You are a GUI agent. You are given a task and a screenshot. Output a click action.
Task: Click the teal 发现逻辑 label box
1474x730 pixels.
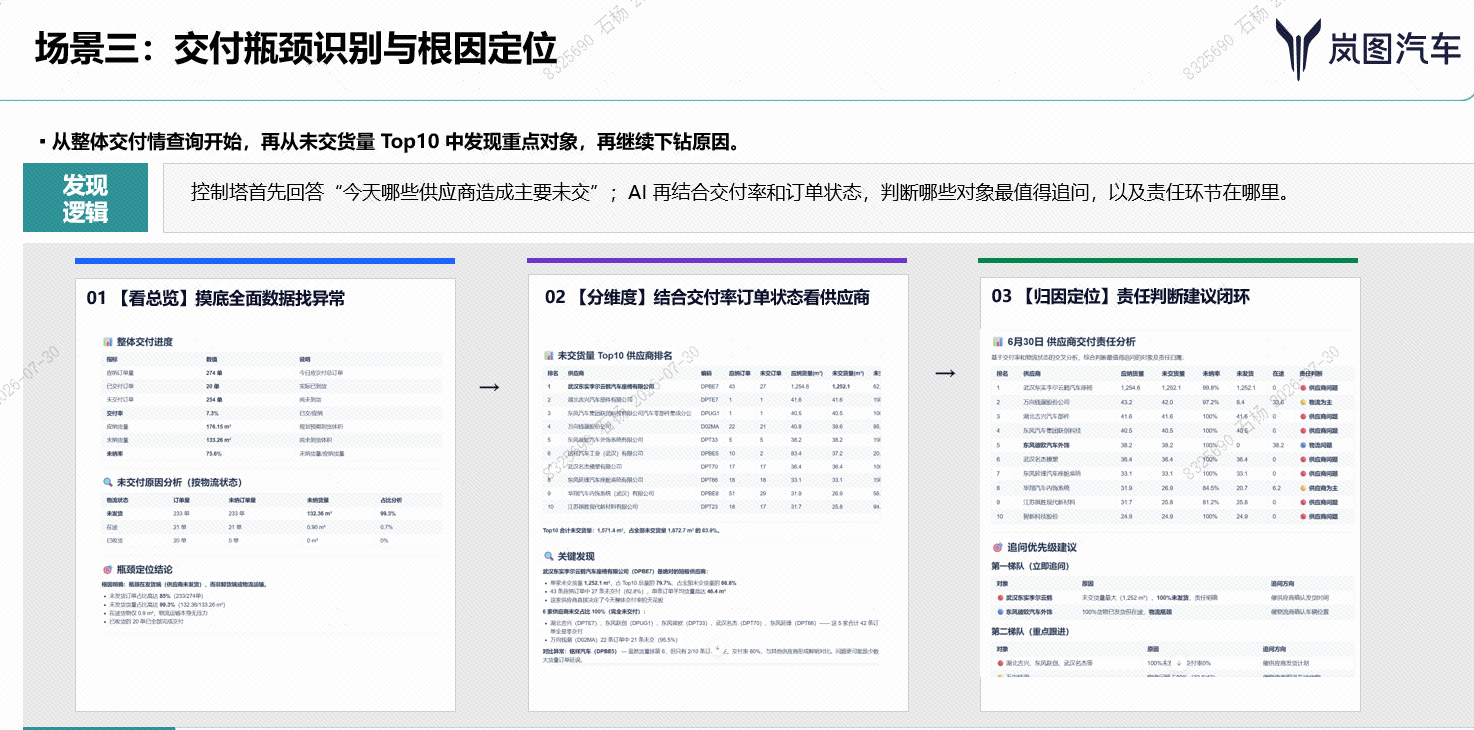tap(85, 198)
